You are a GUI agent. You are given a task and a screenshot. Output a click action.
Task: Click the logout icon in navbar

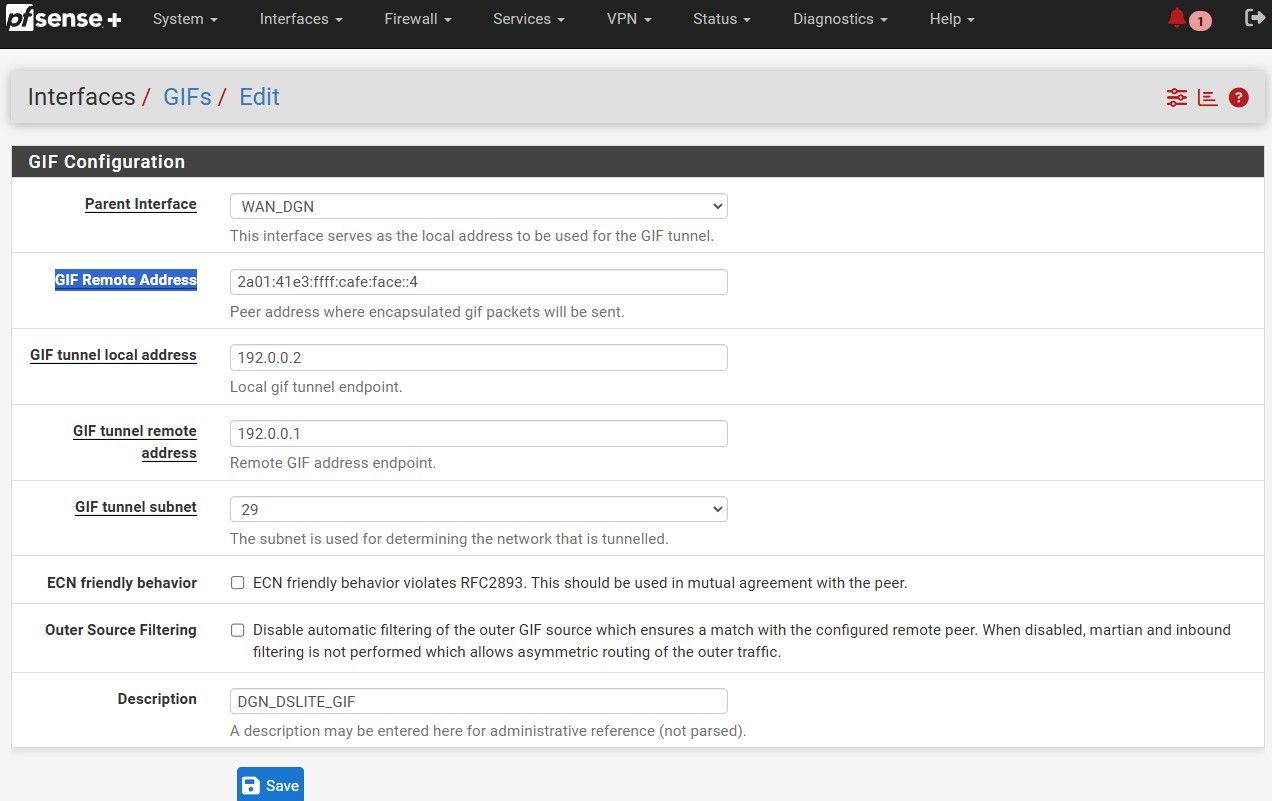(1253, 18)
